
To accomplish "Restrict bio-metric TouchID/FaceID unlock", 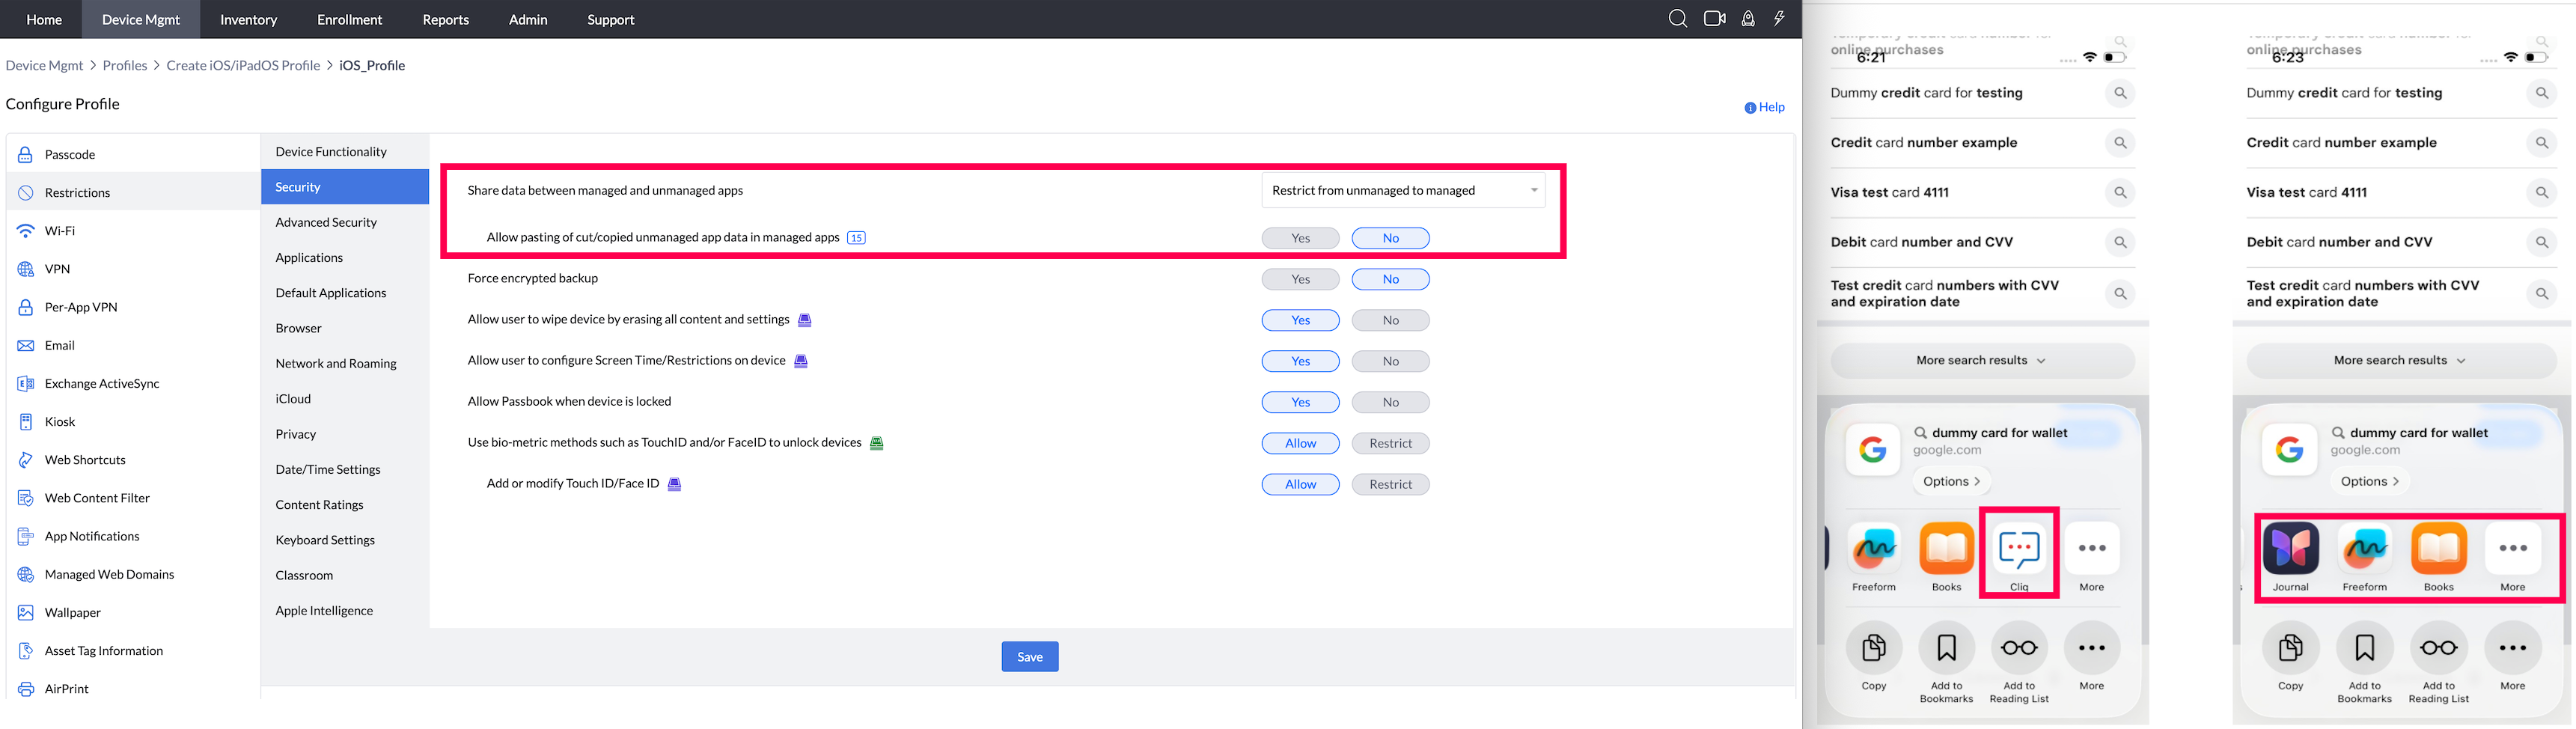I will [1390, 443].
